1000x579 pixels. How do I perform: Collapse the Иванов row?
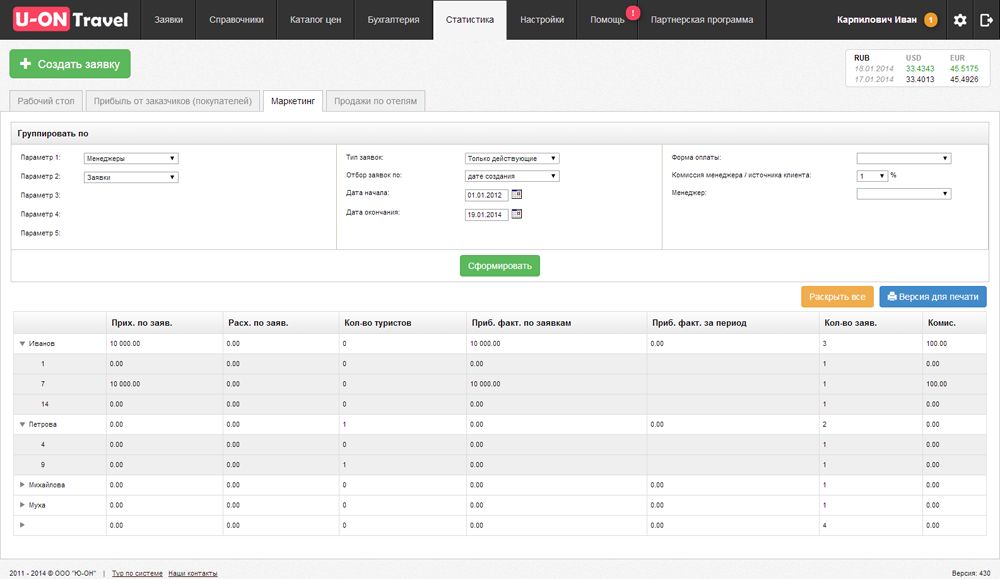pos(22,344)
